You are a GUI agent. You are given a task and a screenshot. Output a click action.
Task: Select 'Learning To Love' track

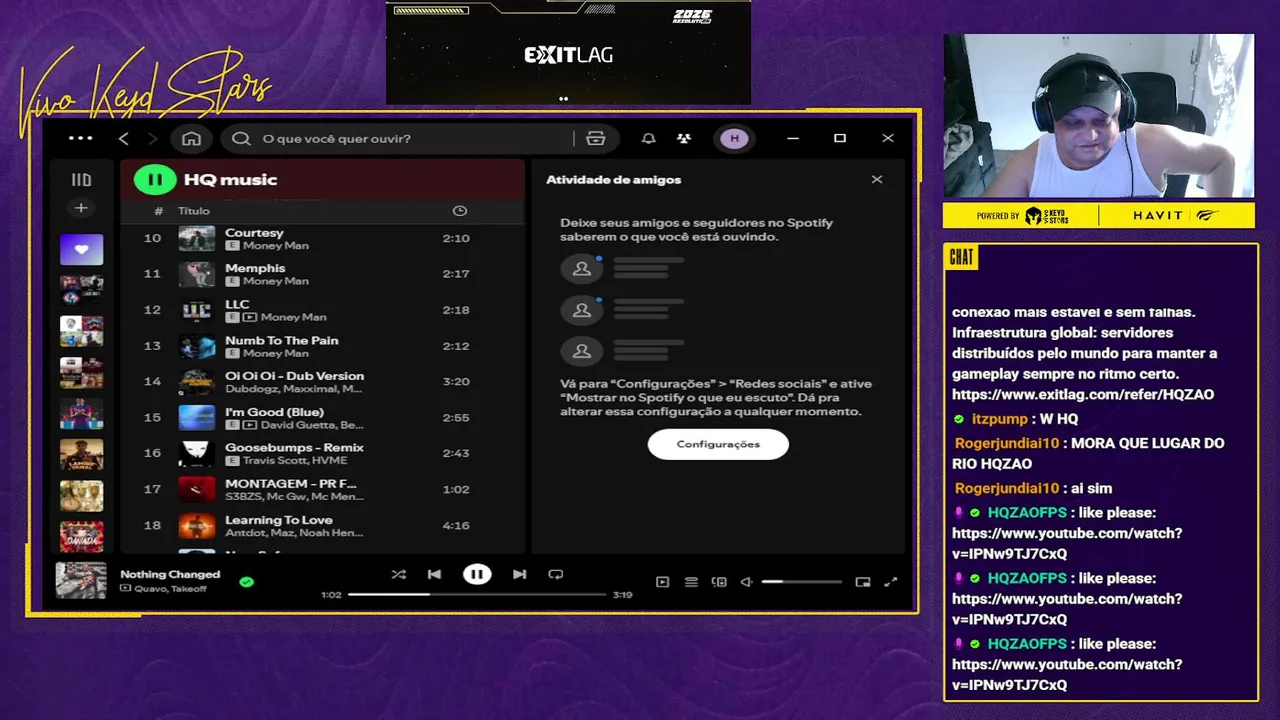(322, 525)
